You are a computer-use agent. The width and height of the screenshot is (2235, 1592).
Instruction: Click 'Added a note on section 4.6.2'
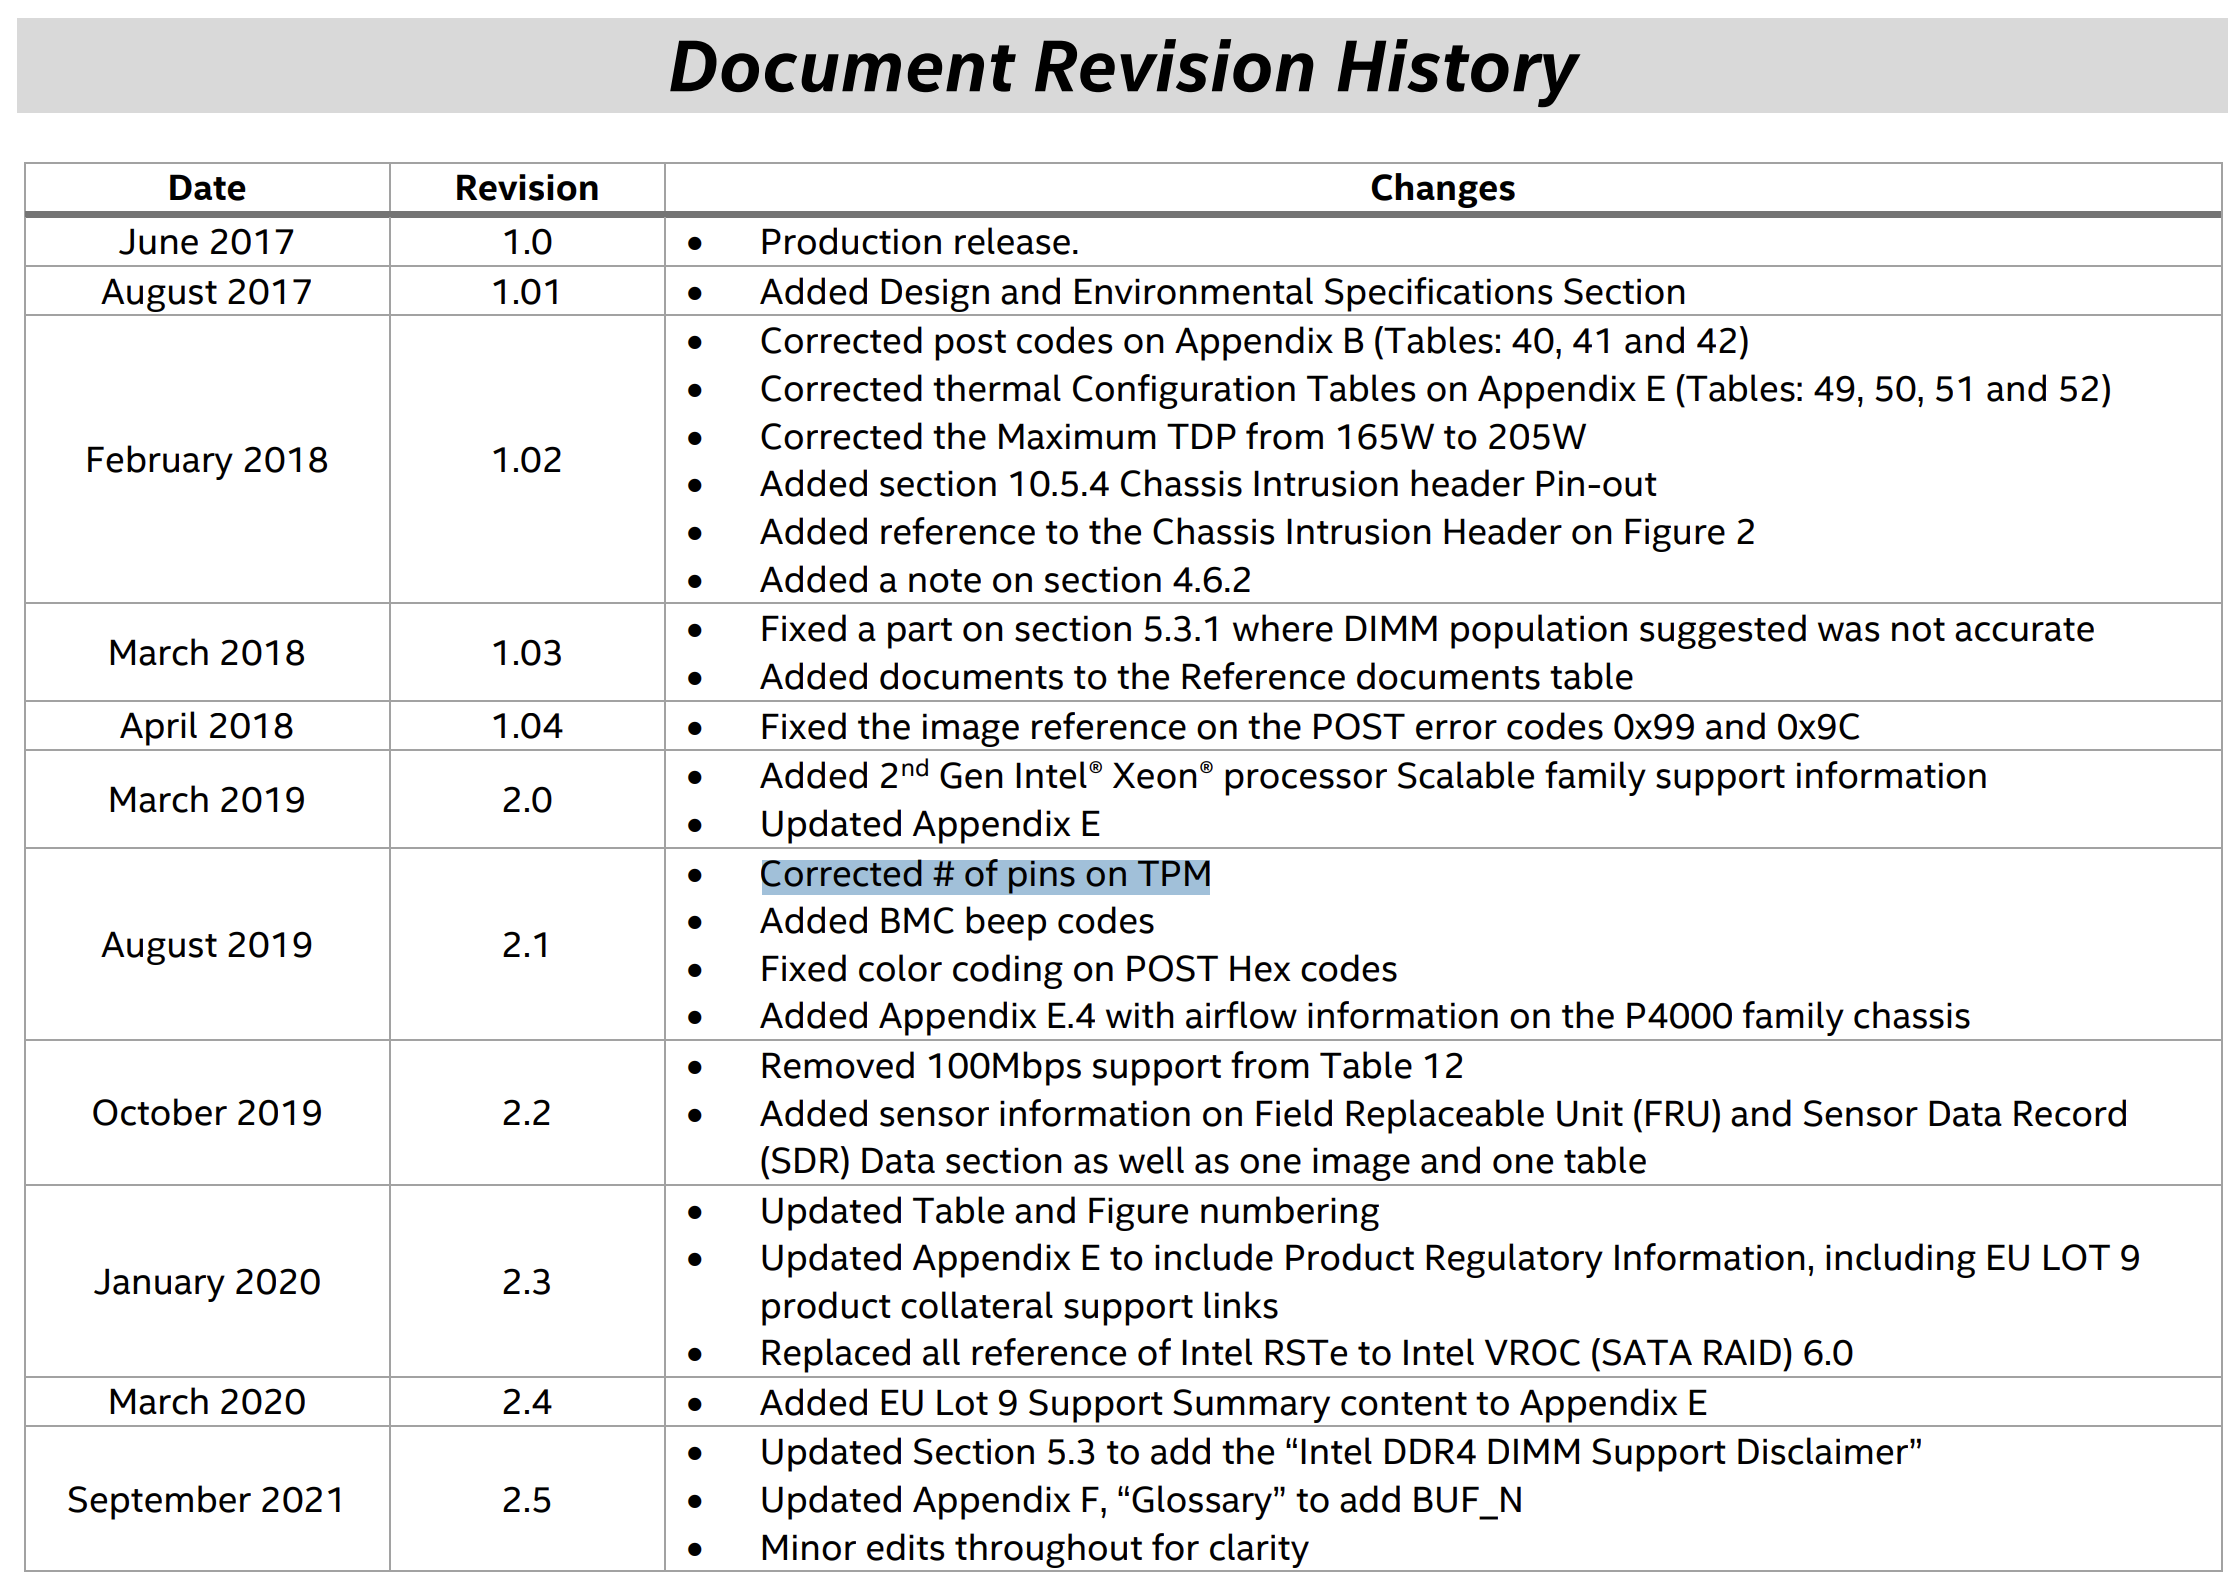(1005, 580)
